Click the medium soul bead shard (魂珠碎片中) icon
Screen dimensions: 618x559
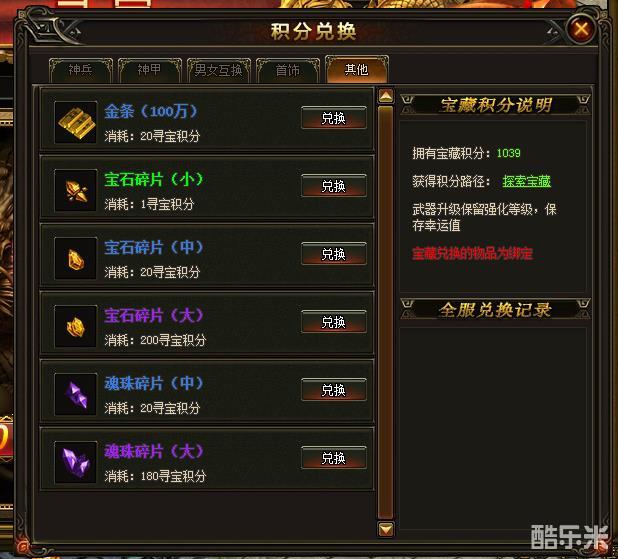pyautogui.click(x=76, y=394)
